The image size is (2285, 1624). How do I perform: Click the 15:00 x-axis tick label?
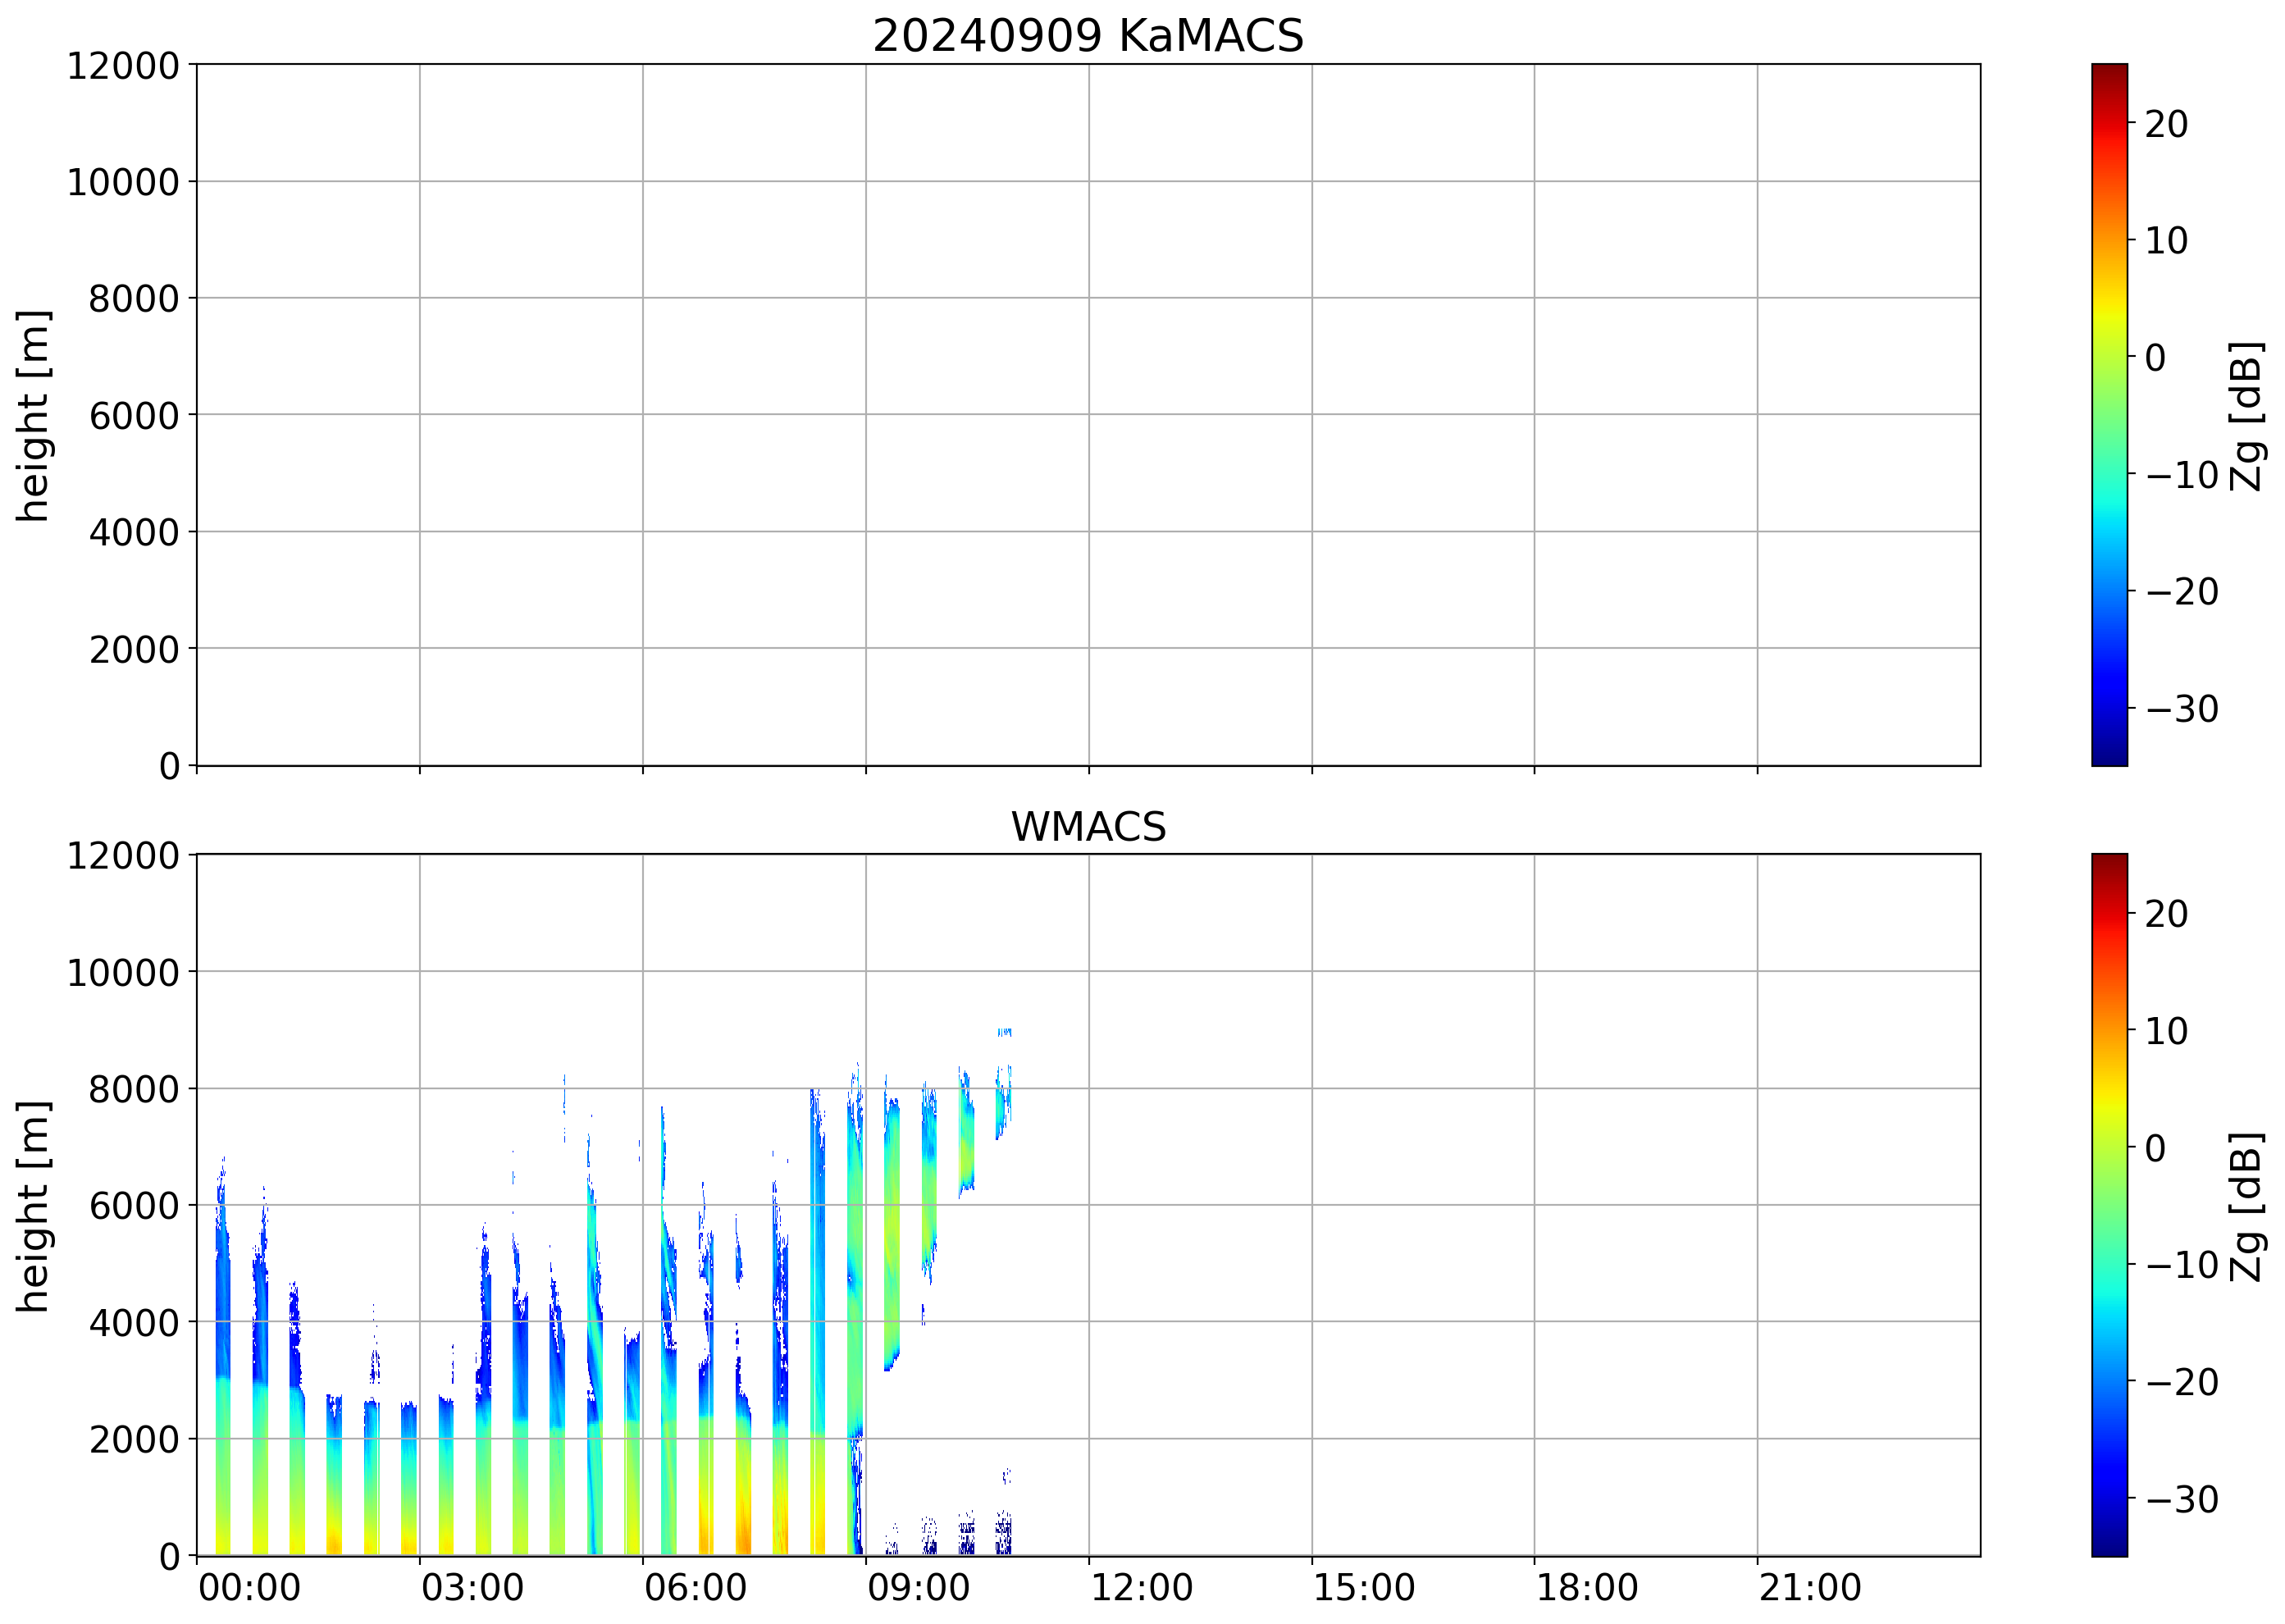(1363, 1588)
